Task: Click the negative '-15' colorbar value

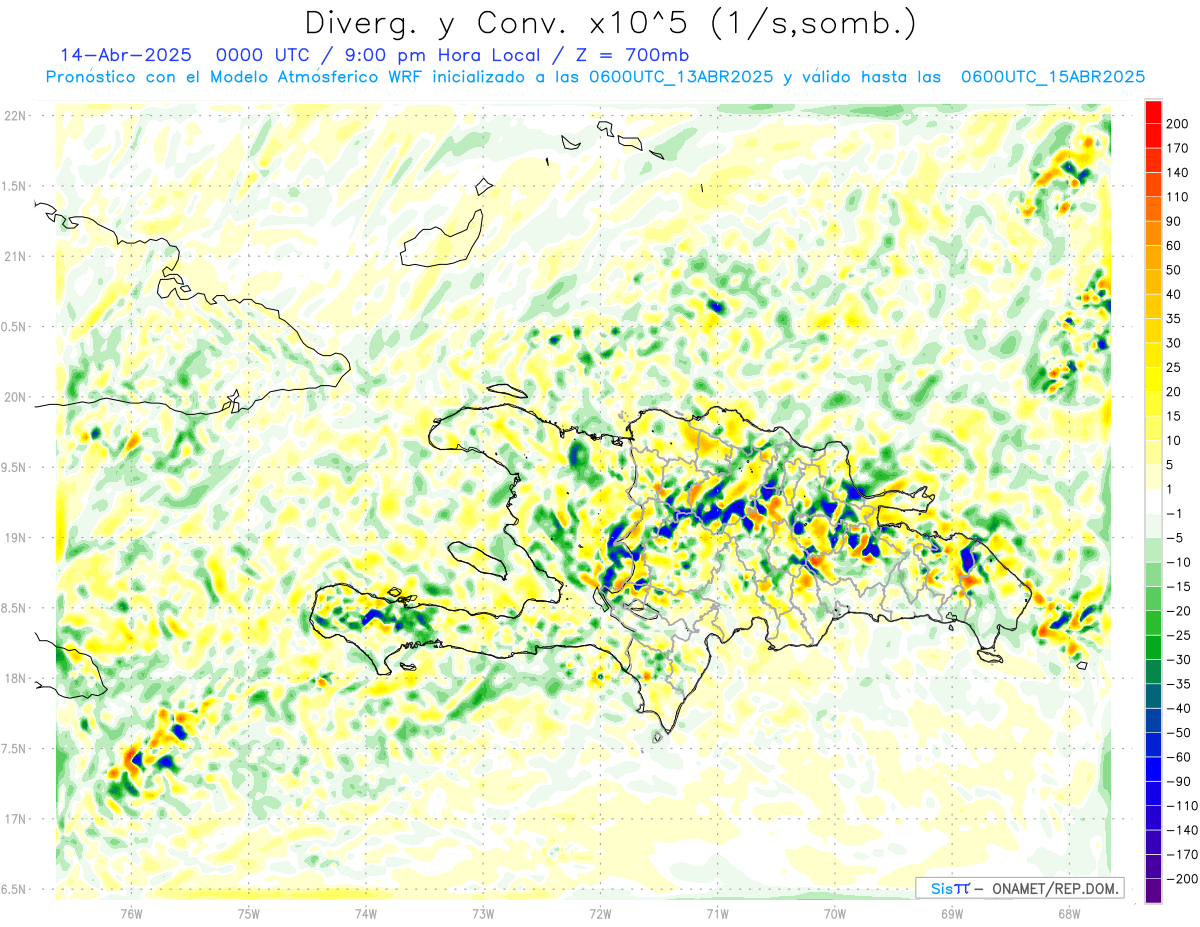Action: click(x=1179, y=586)
